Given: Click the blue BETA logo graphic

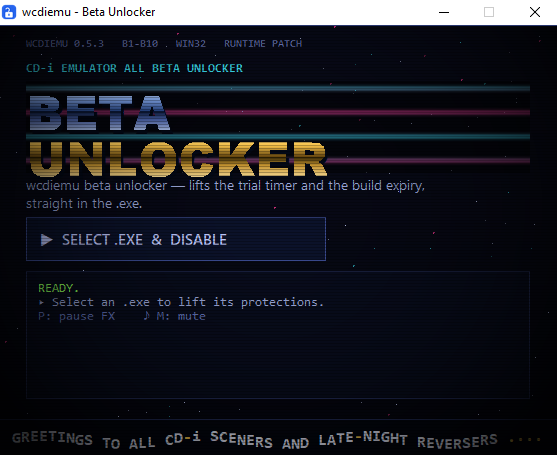Looking at the screenshot, I should click(x=99, y=113).
